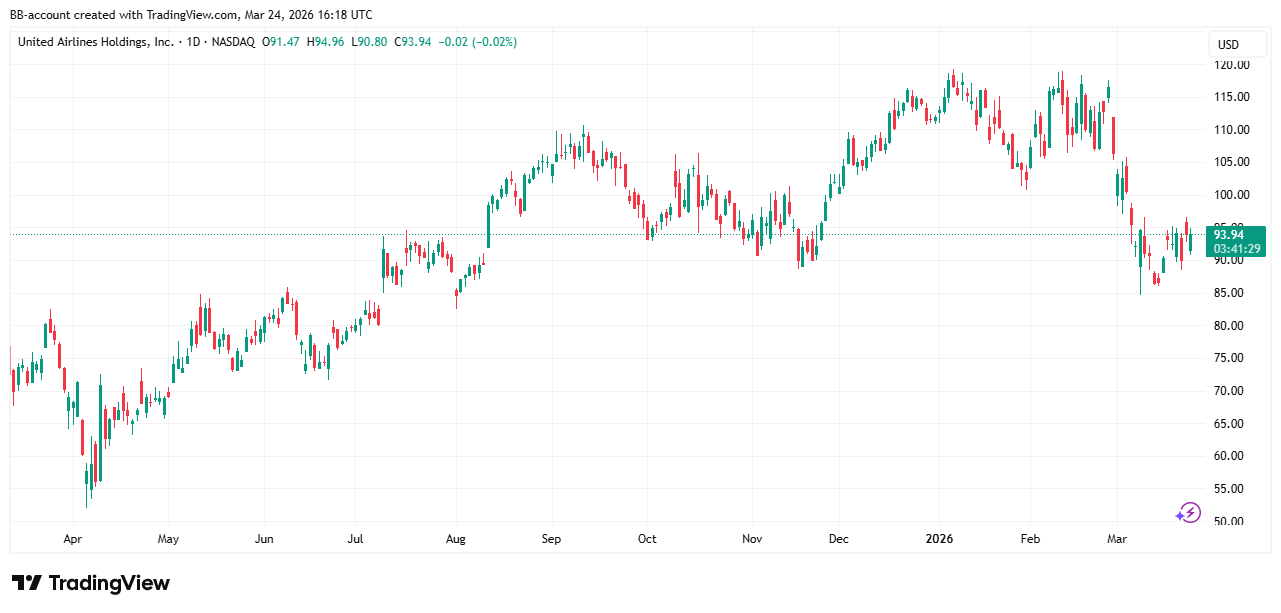Click the Mar label on time axis
Image resolution: width=1281 pixels, height=613 pixels.
click(x=1117, y=539)
